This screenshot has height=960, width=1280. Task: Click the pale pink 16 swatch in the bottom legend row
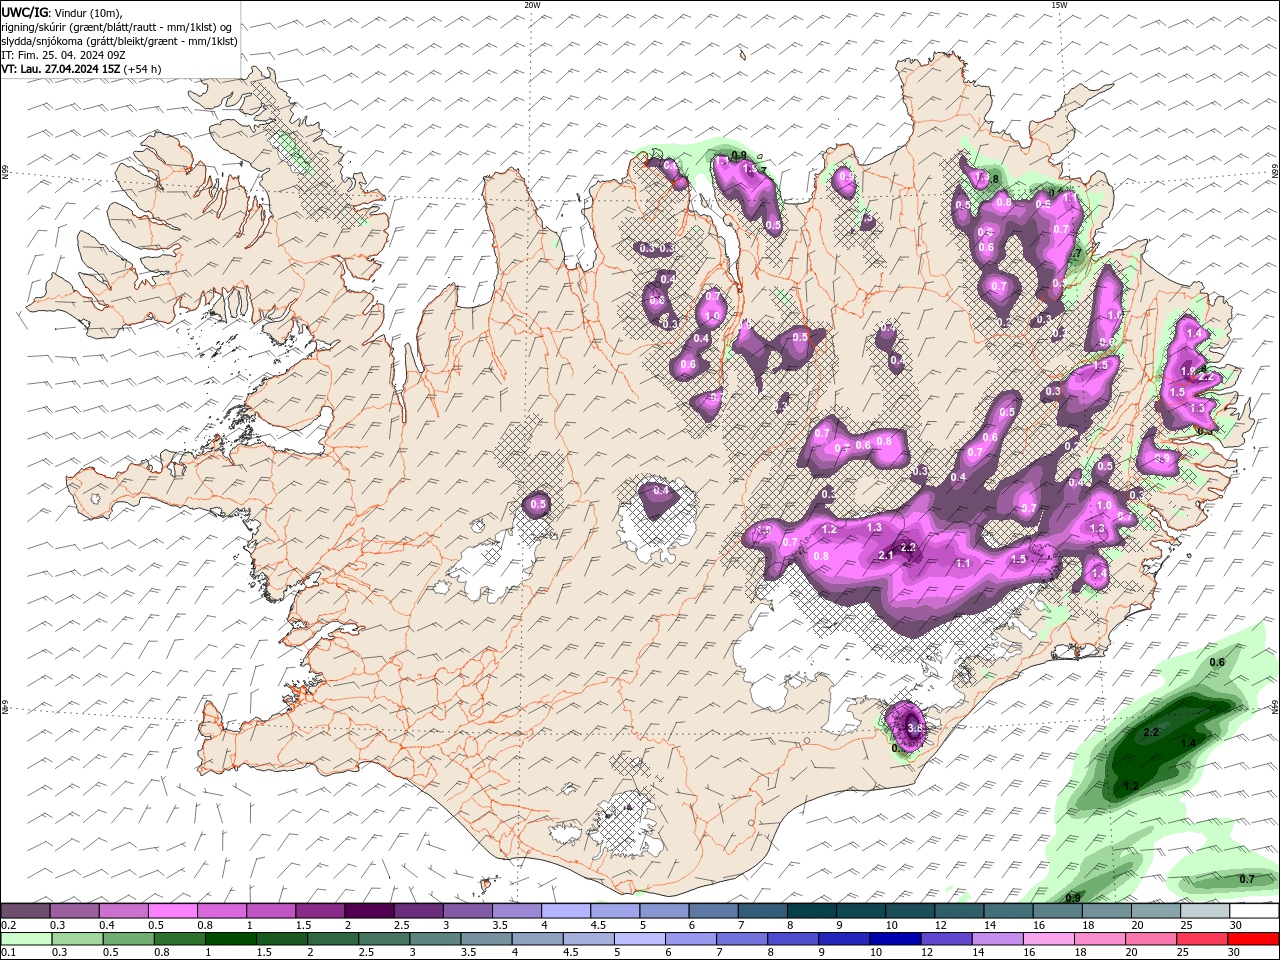click(x=1049, y=939)
